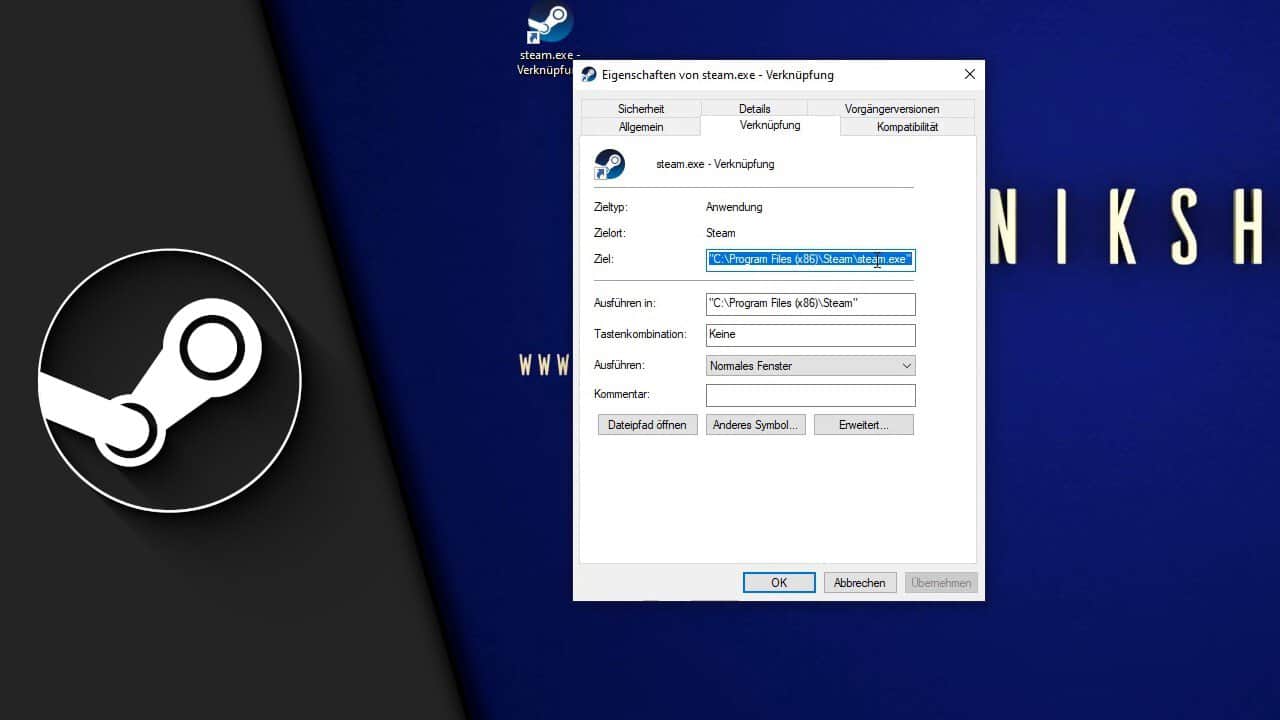
Task: Click the 'Anwendung' value text
Action: point(734,207)
